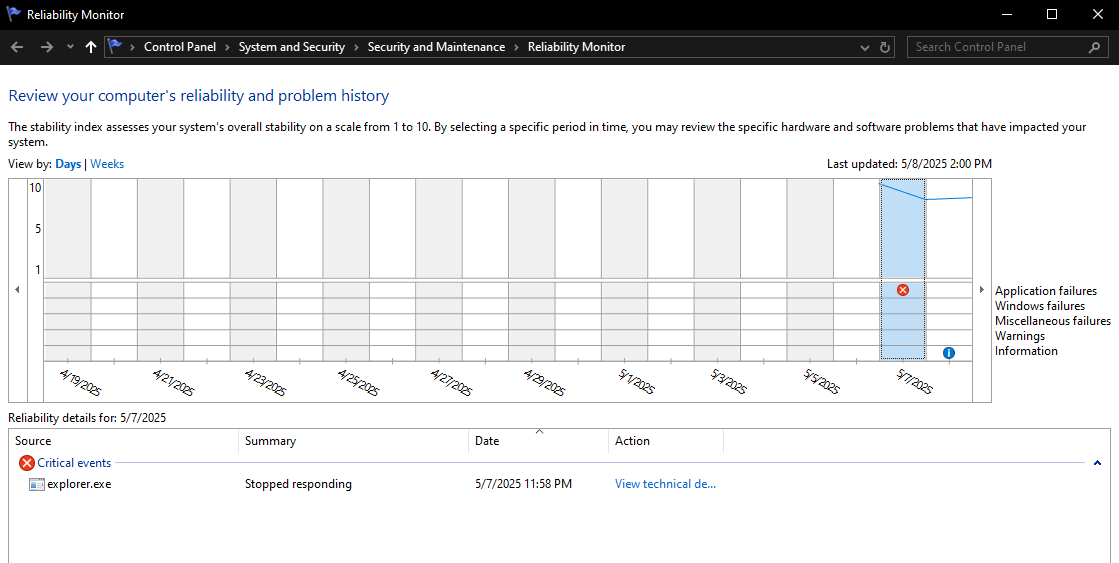Click the search magnifier icon
This screenshot has width=1119, height=563.
point(1094,47)
